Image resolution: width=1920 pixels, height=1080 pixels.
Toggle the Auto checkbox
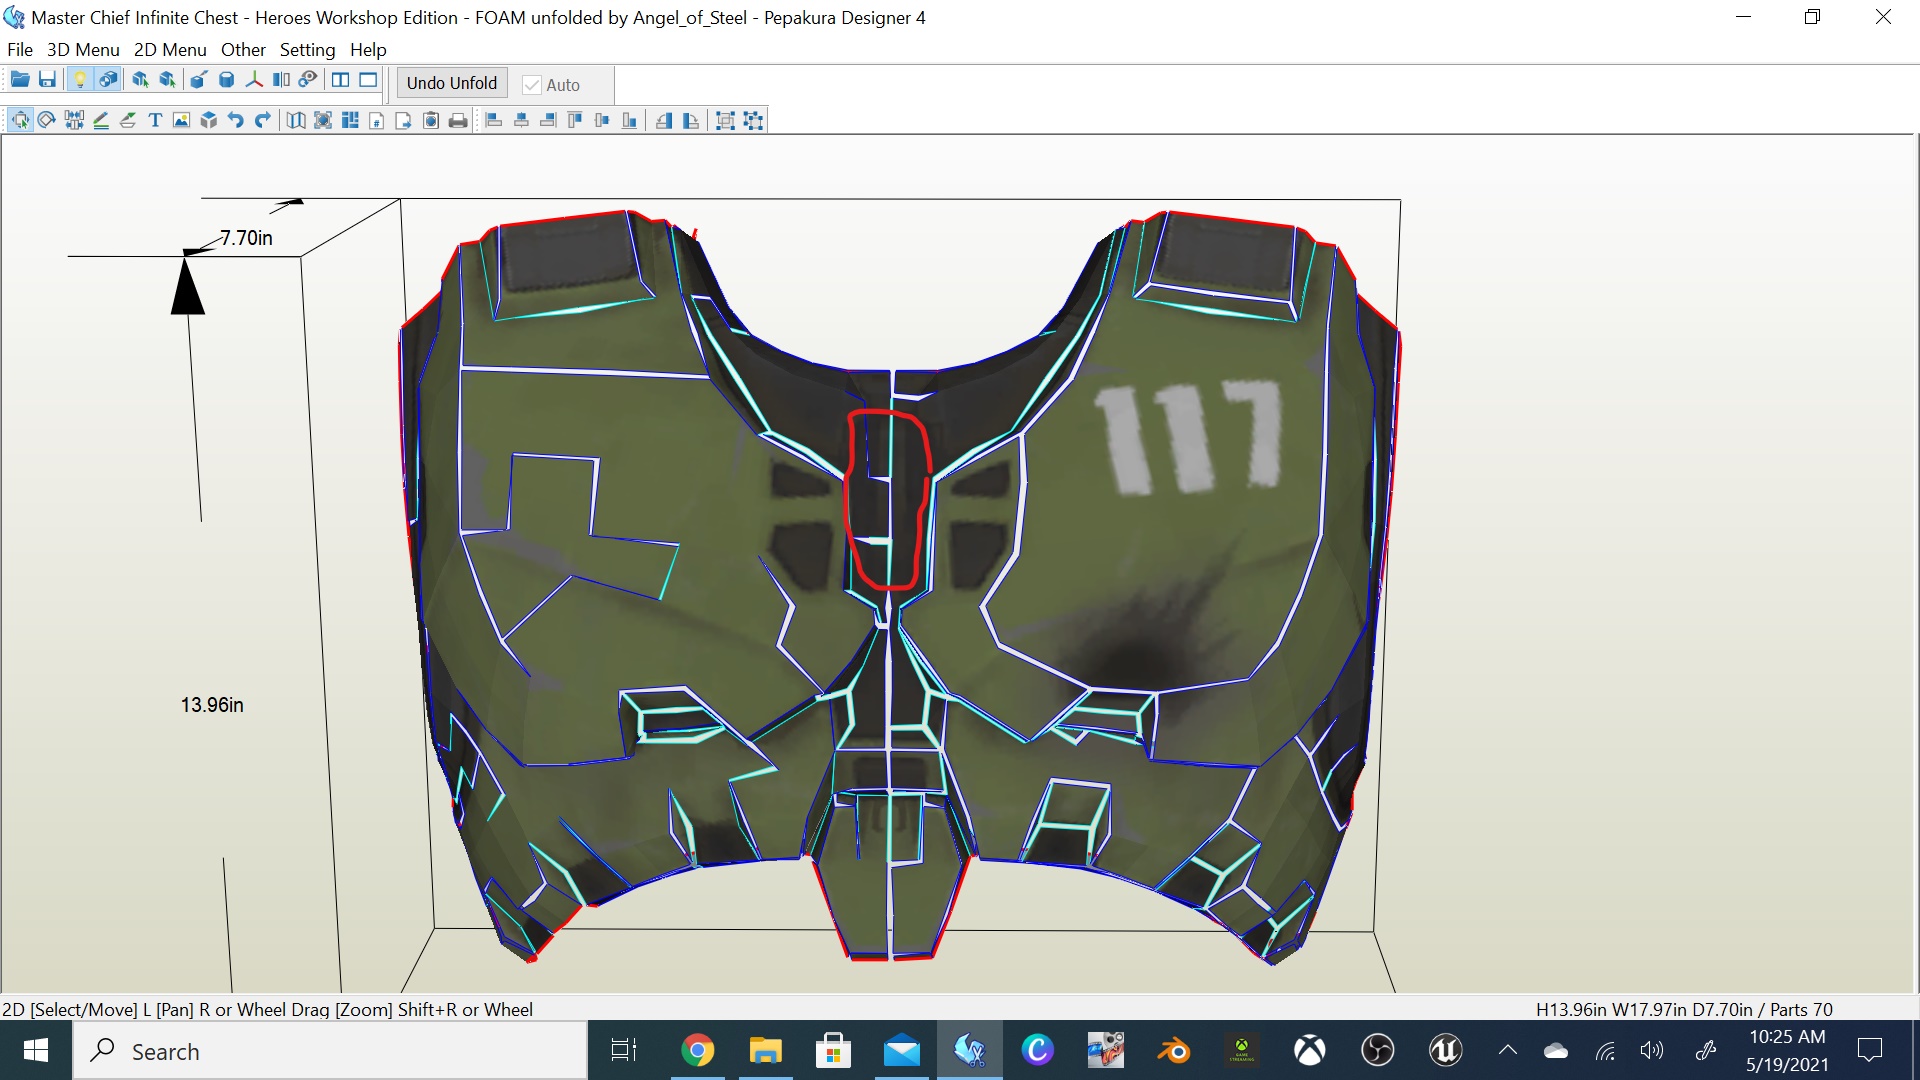pyautogui.click(x=533, y=85)
